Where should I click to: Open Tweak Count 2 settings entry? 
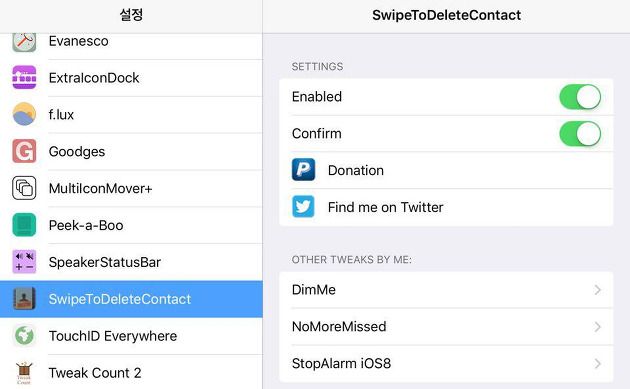click(131, 373)
